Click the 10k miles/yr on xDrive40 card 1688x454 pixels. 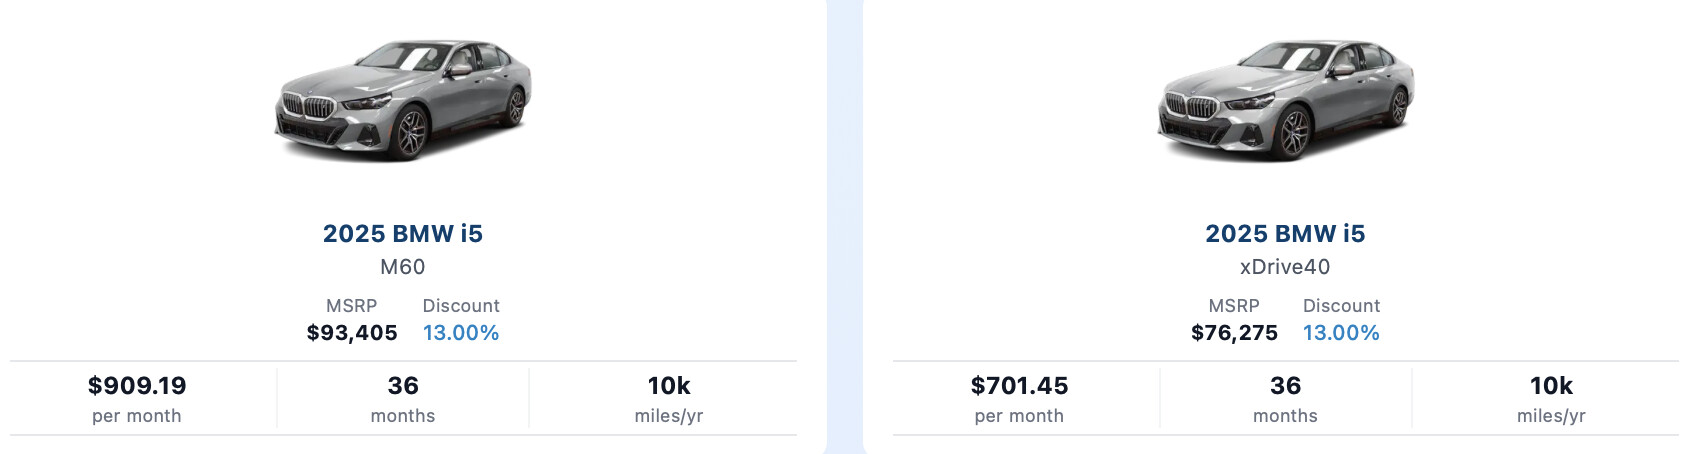(1551, 398)
